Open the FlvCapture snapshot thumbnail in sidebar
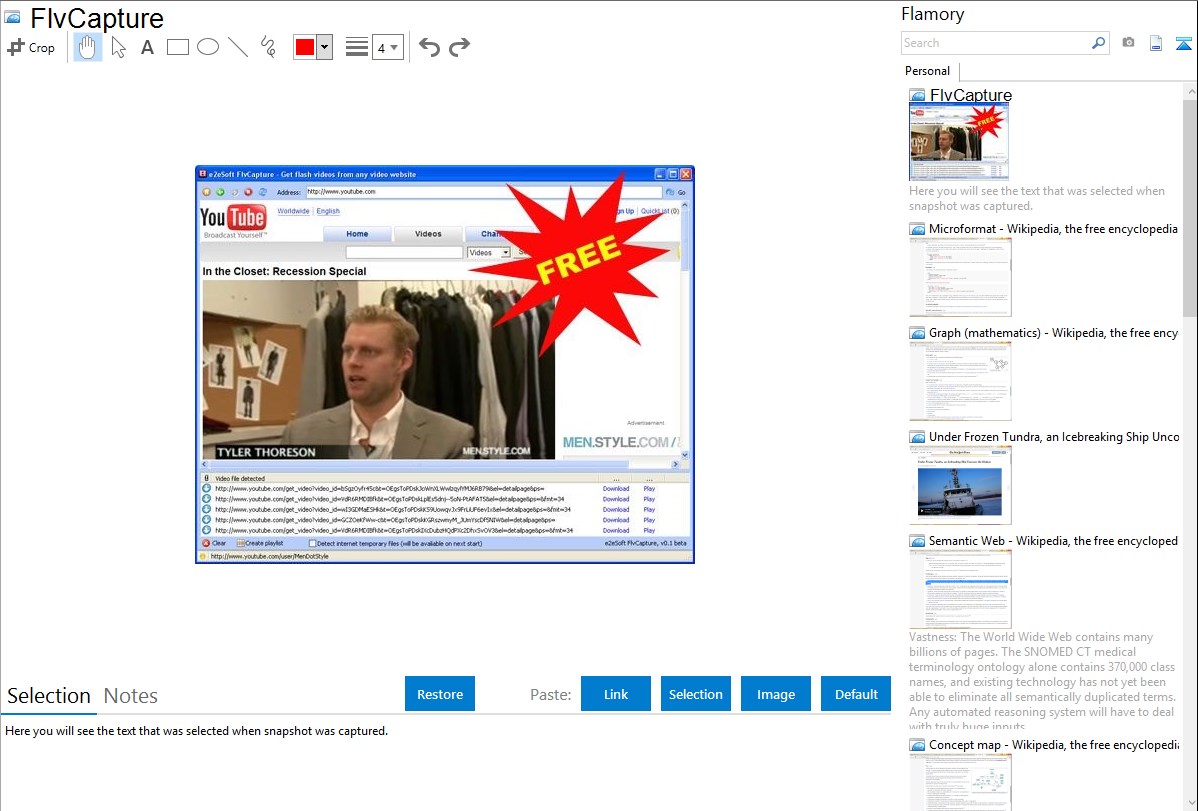The image size is (1198, 811). [959, 142]
